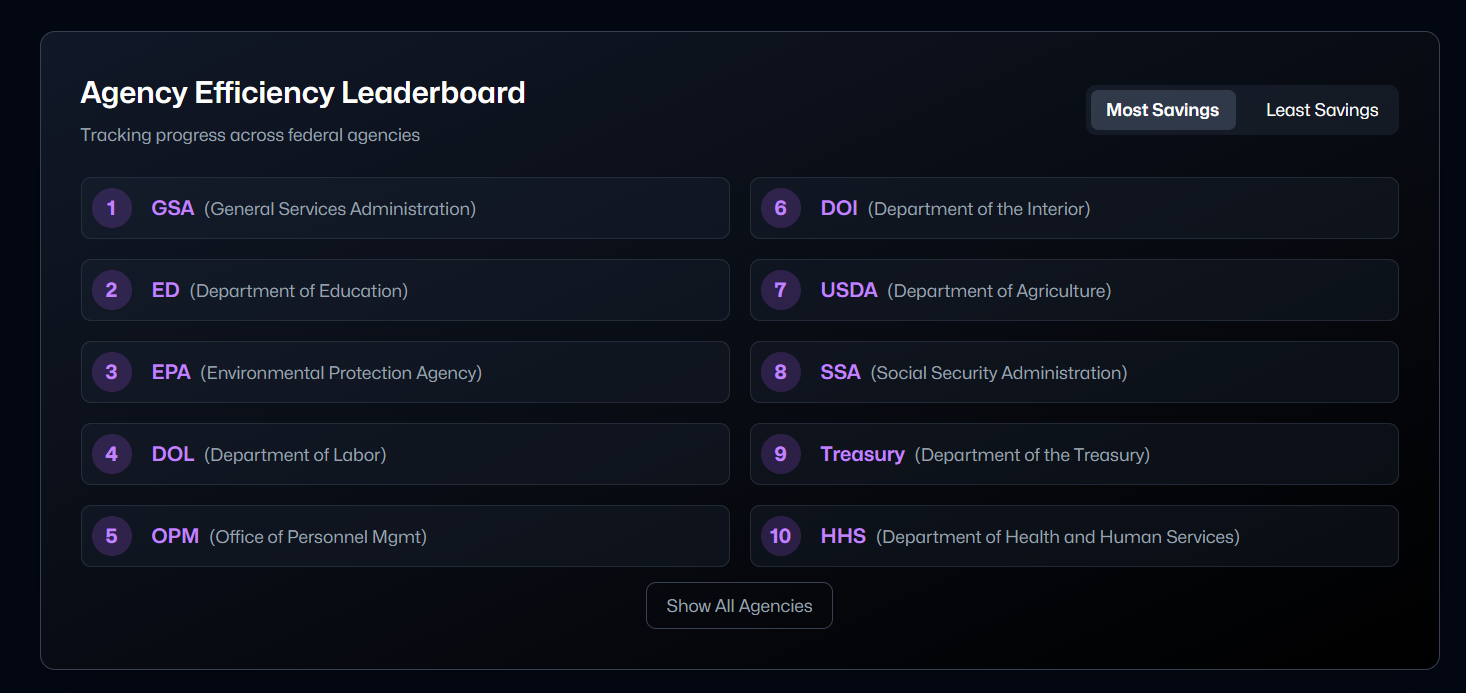Select the Department of Labor row
This screenshot has height=693, width=1466.
pyautogui.click(x=405, y=454)
